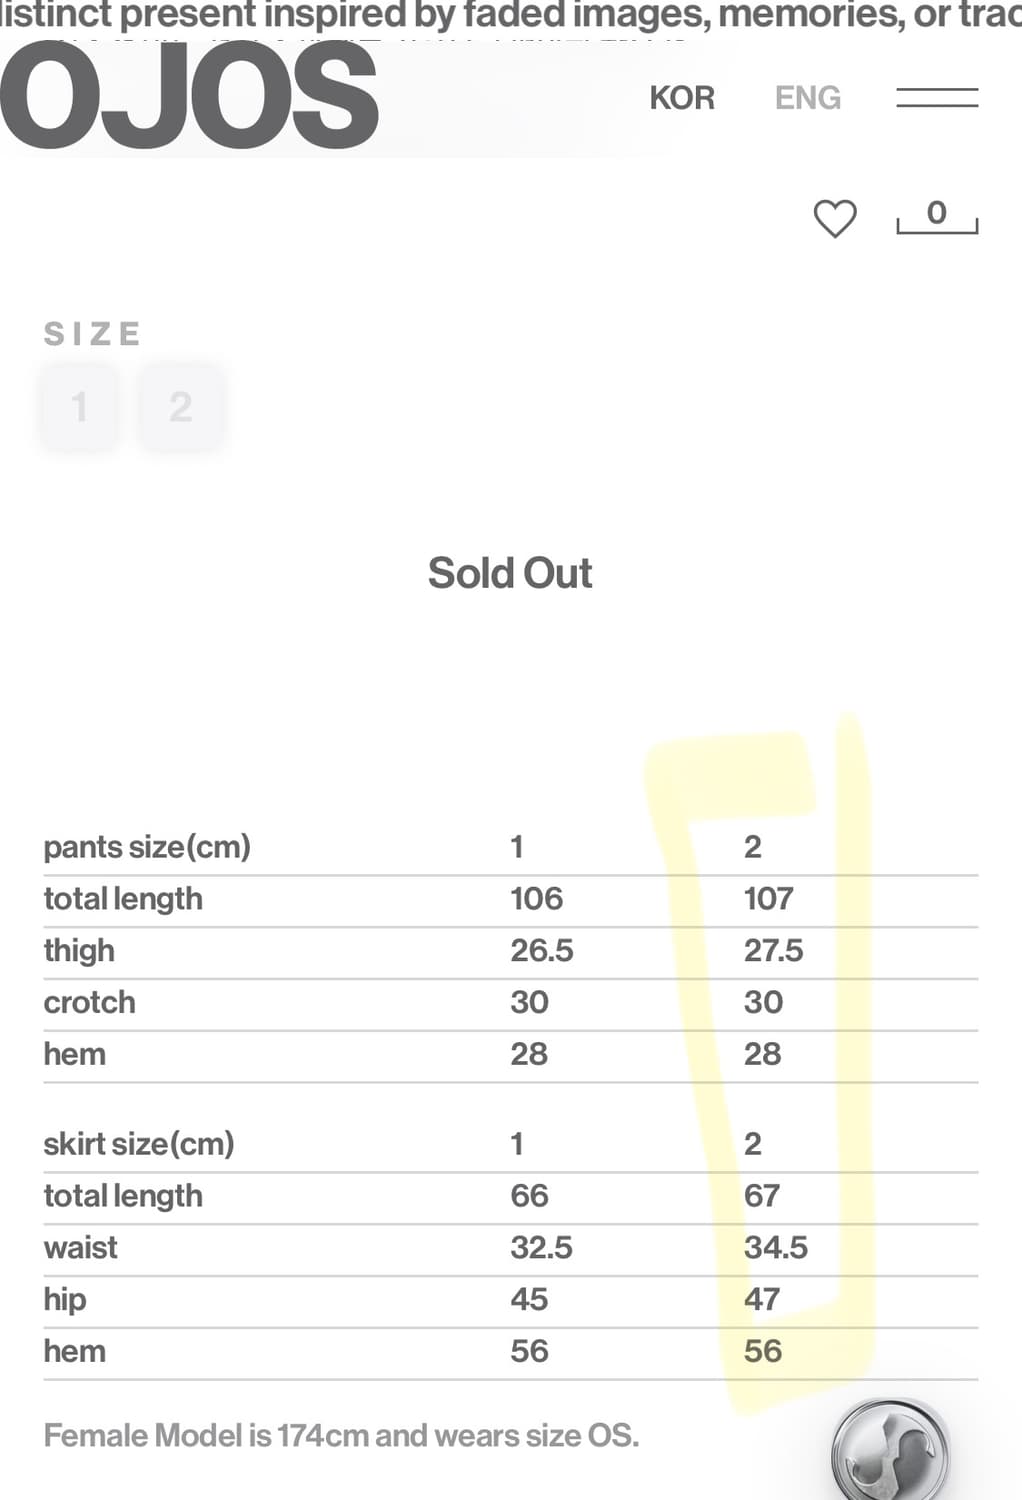Click the Sold Out button
1022x1500 pixels.
(x=510, y=573)
